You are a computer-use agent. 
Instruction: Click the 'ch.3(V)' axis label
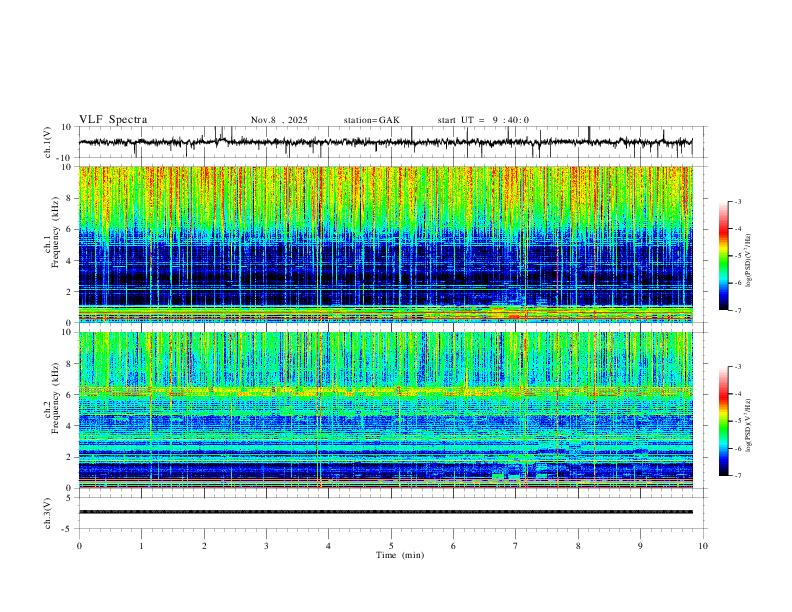pyautogui.click(x=48, y=513)
